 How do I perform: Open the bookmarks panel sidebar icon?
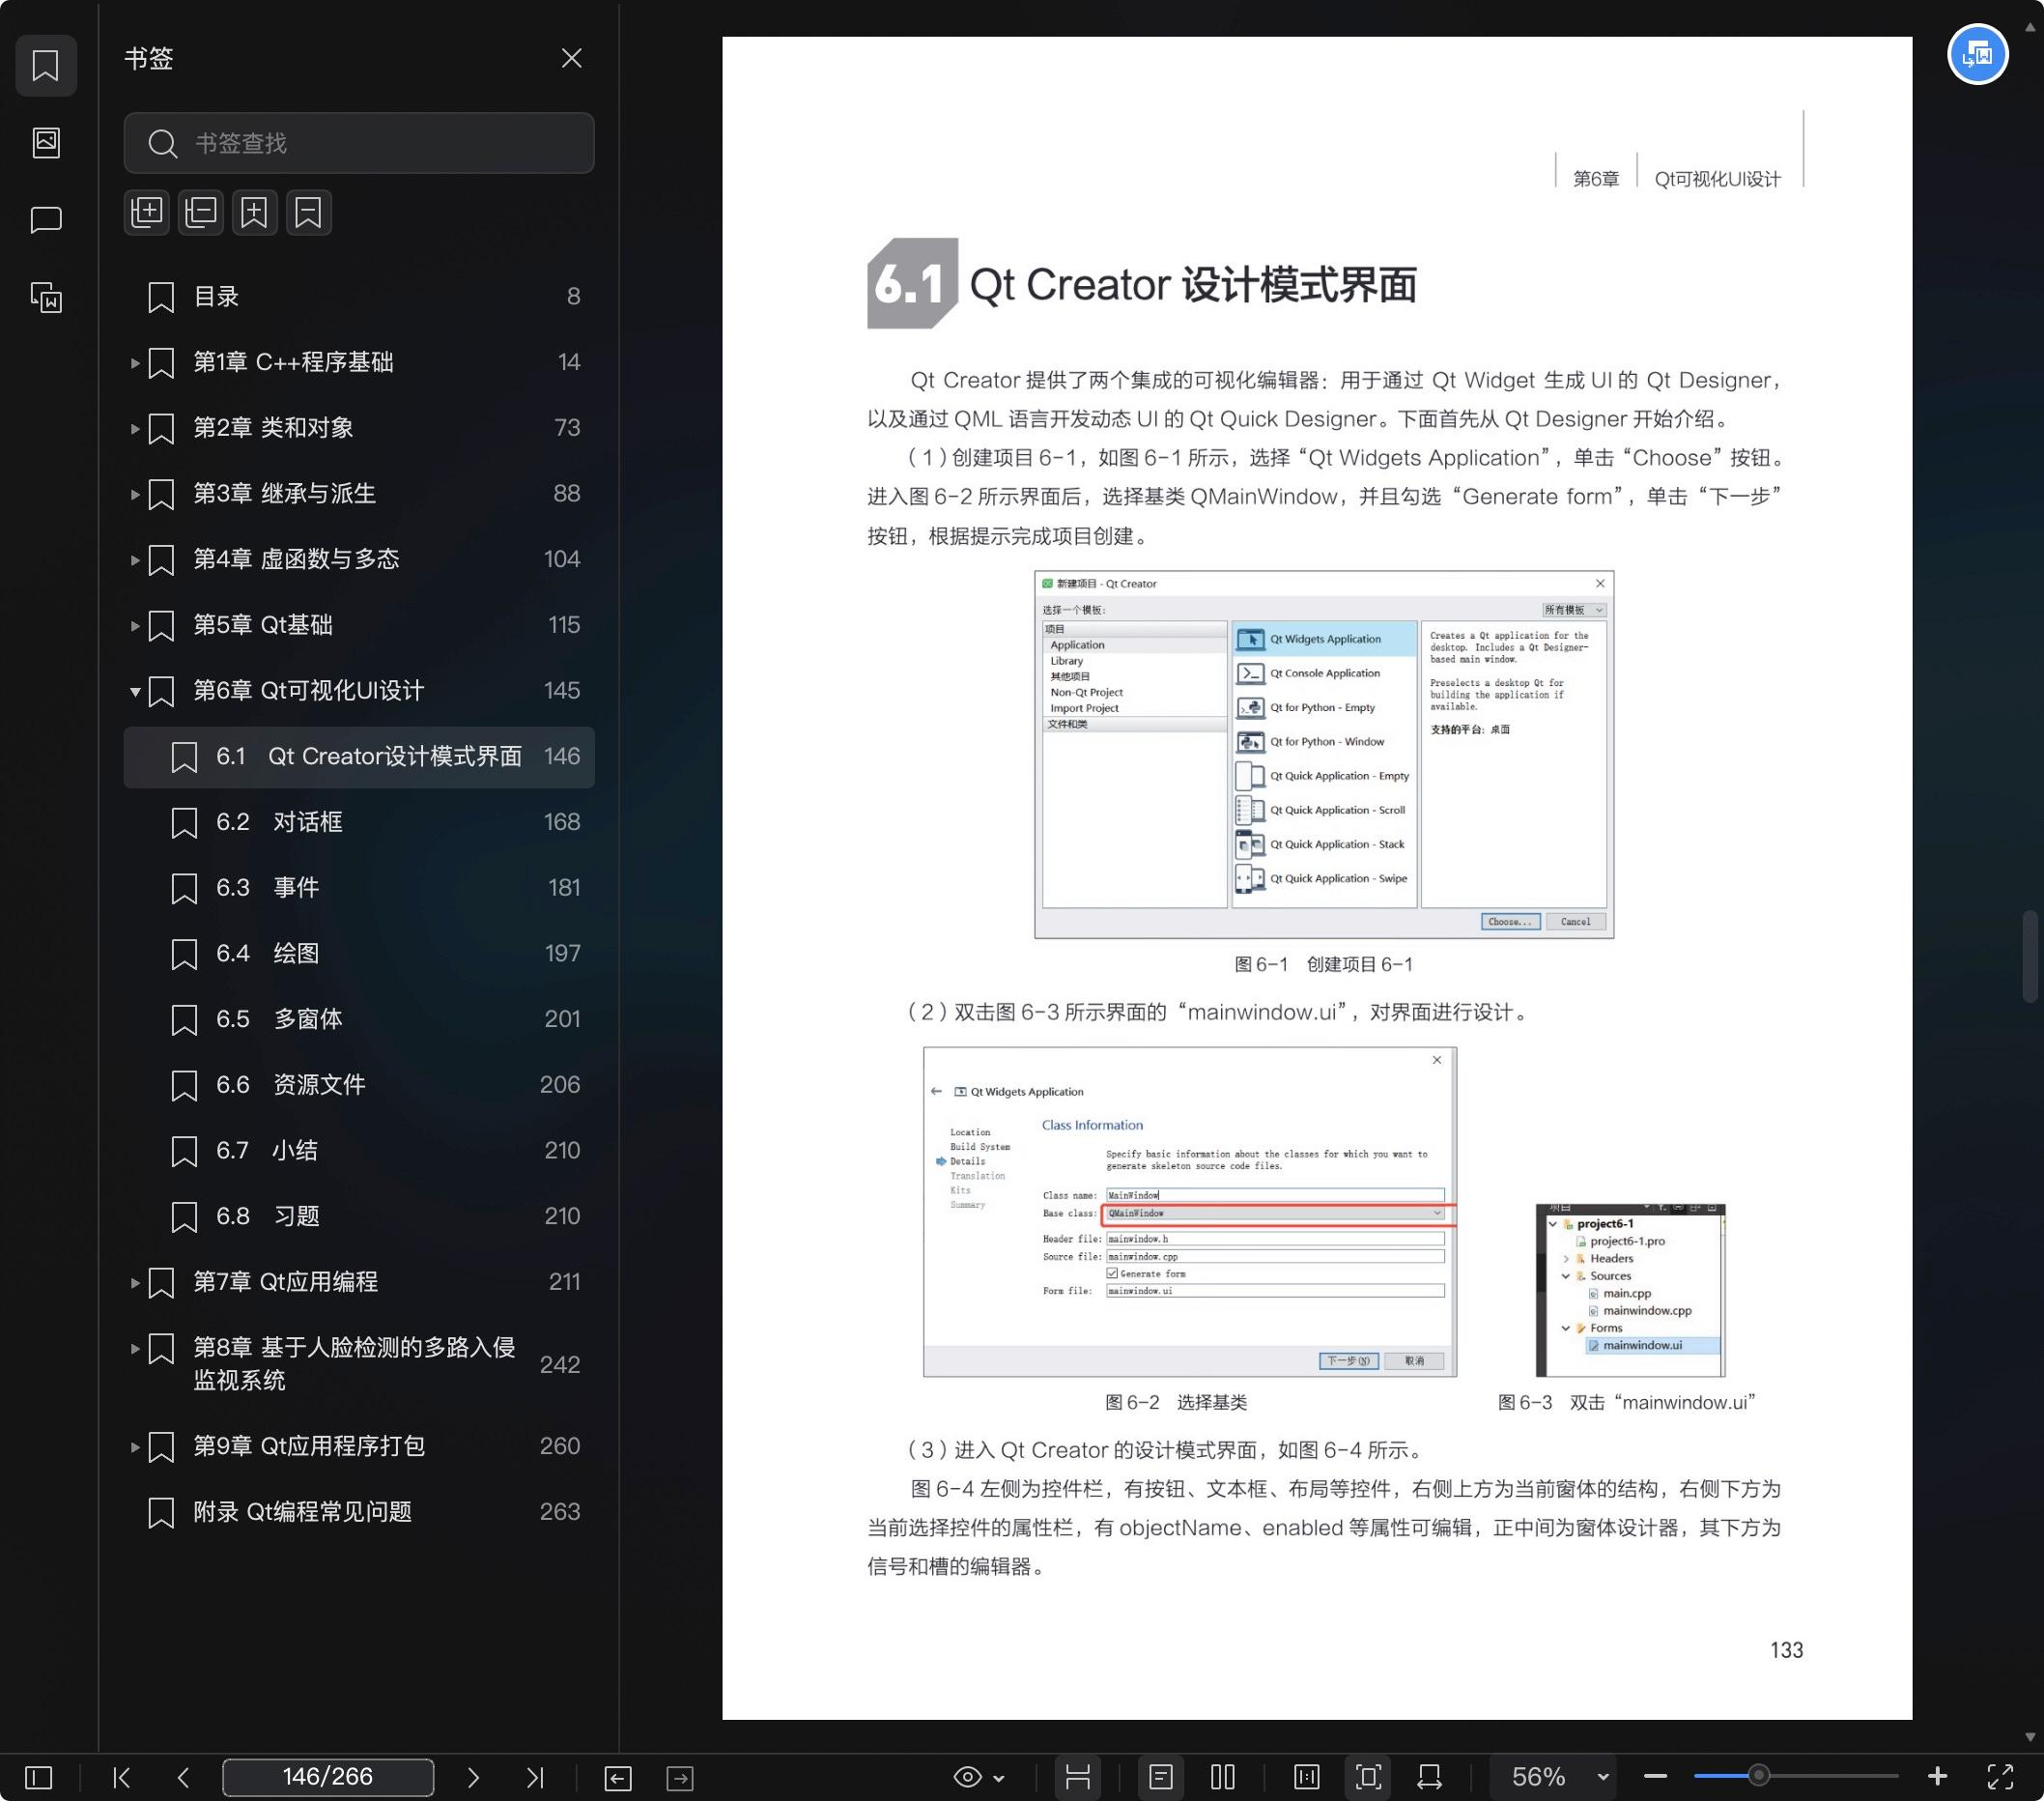tap(46, 66)
